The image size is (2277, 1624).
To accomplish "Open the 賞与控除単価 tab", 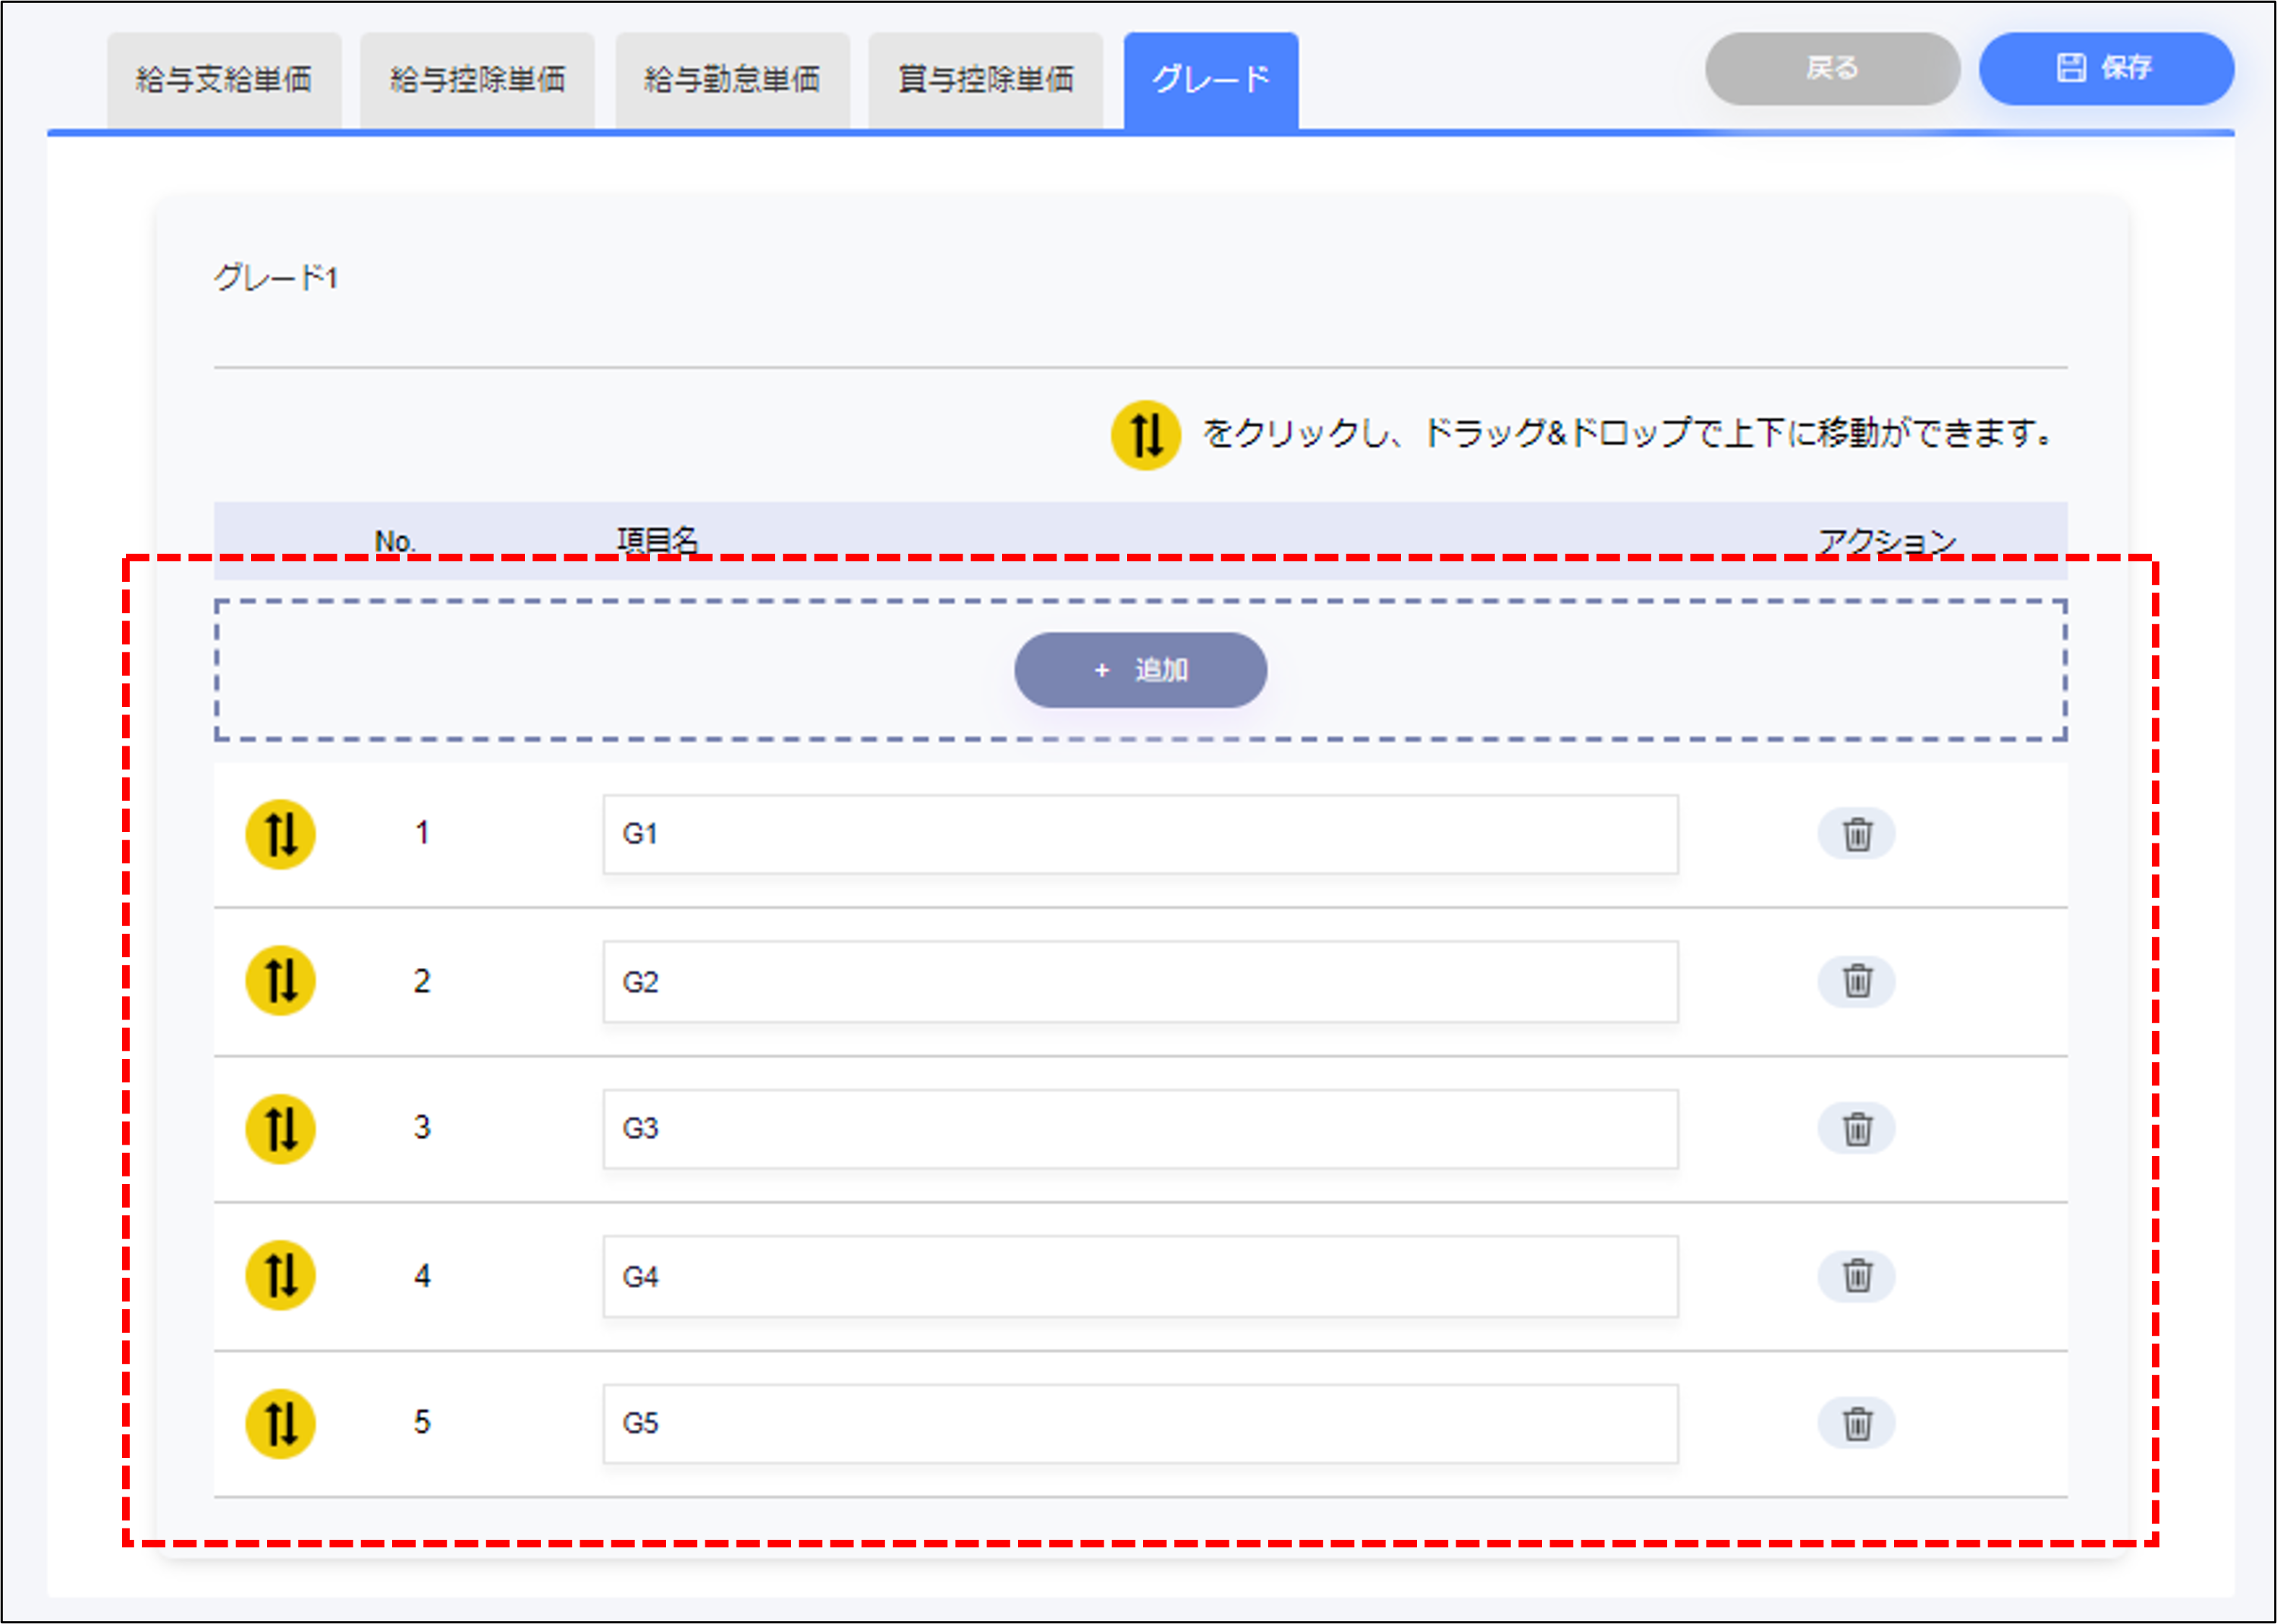I will tap(985, 80).
